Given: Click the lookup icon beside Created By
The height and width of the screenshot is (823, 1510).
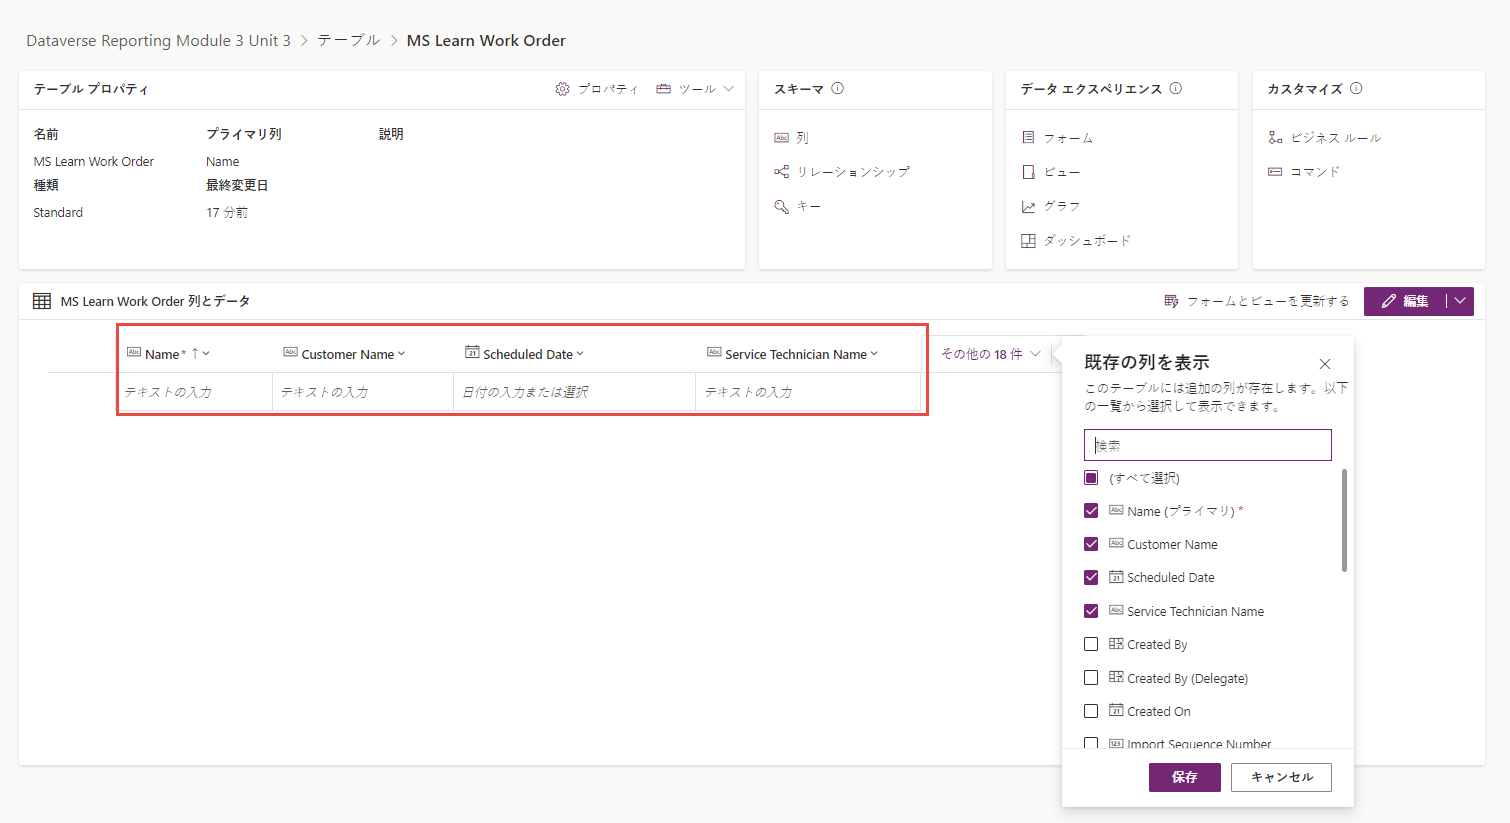Looking at the screenshot, I should [1116, 644].
